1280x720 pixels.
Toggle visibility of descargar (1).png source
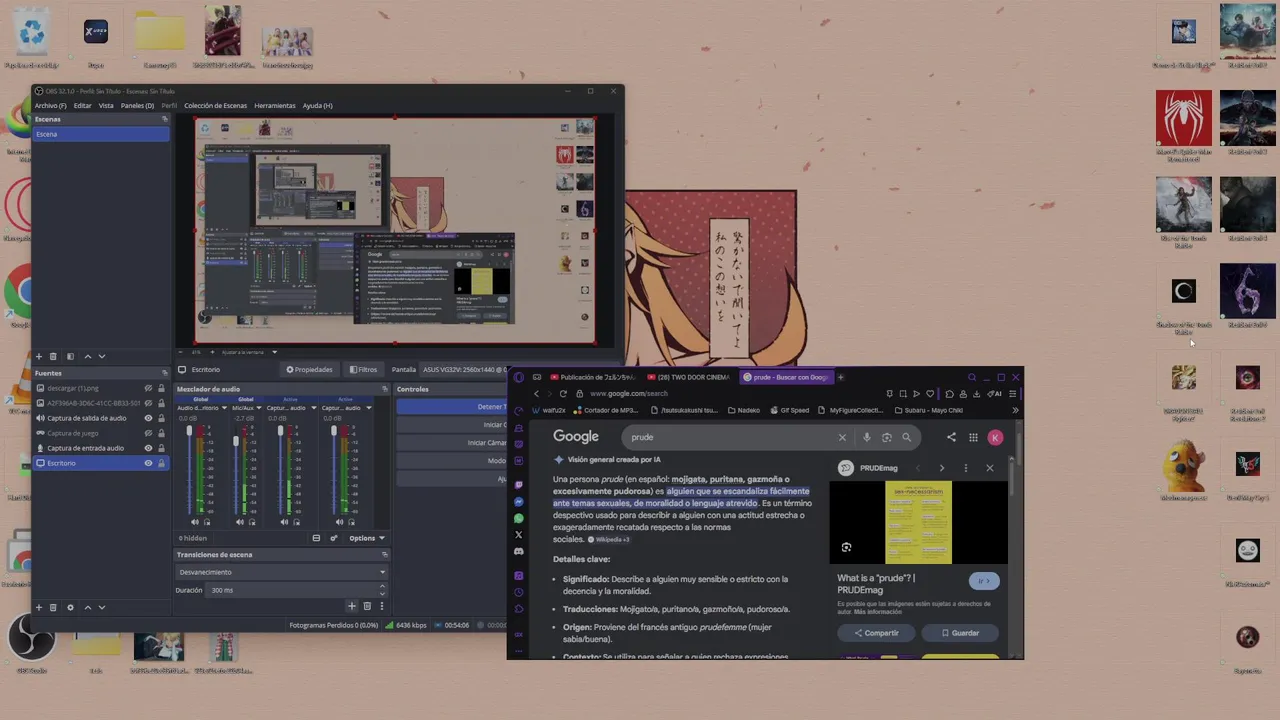coord(148,388)
